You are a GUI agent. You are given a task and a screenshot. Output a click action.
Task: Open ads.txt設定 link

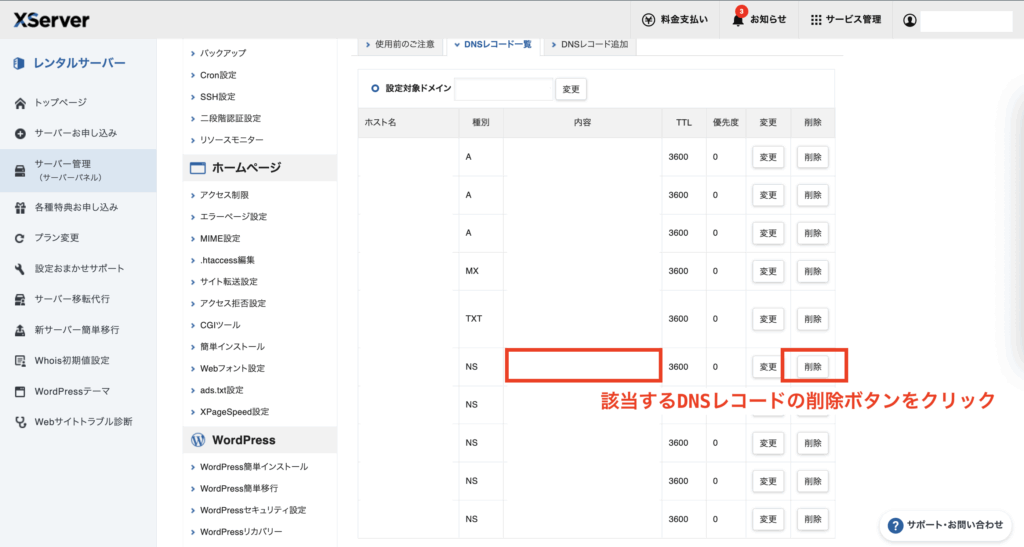coord(221,390)
